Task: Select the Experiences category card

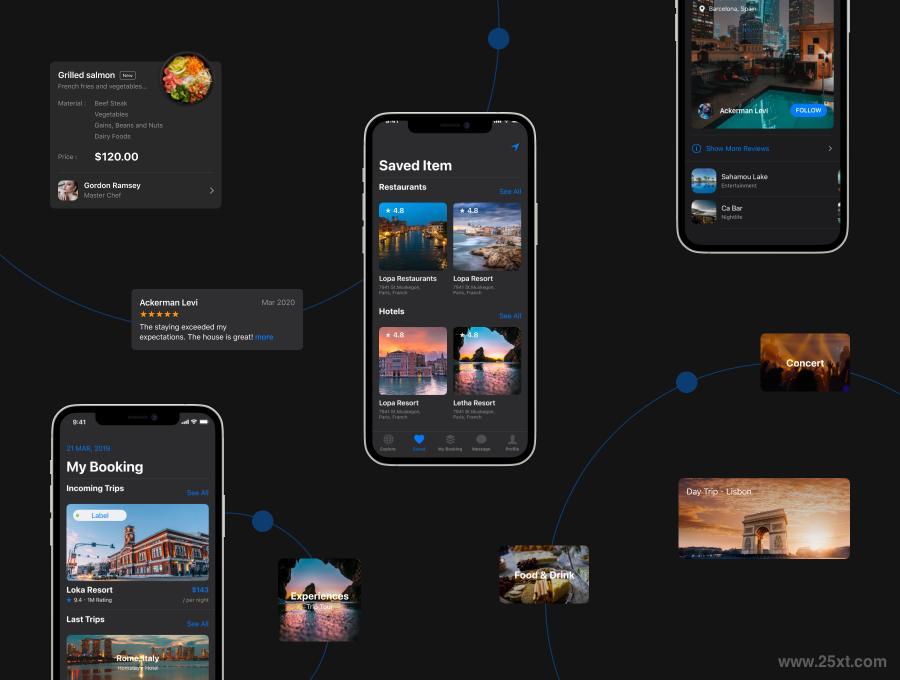Action: (320, 600)
